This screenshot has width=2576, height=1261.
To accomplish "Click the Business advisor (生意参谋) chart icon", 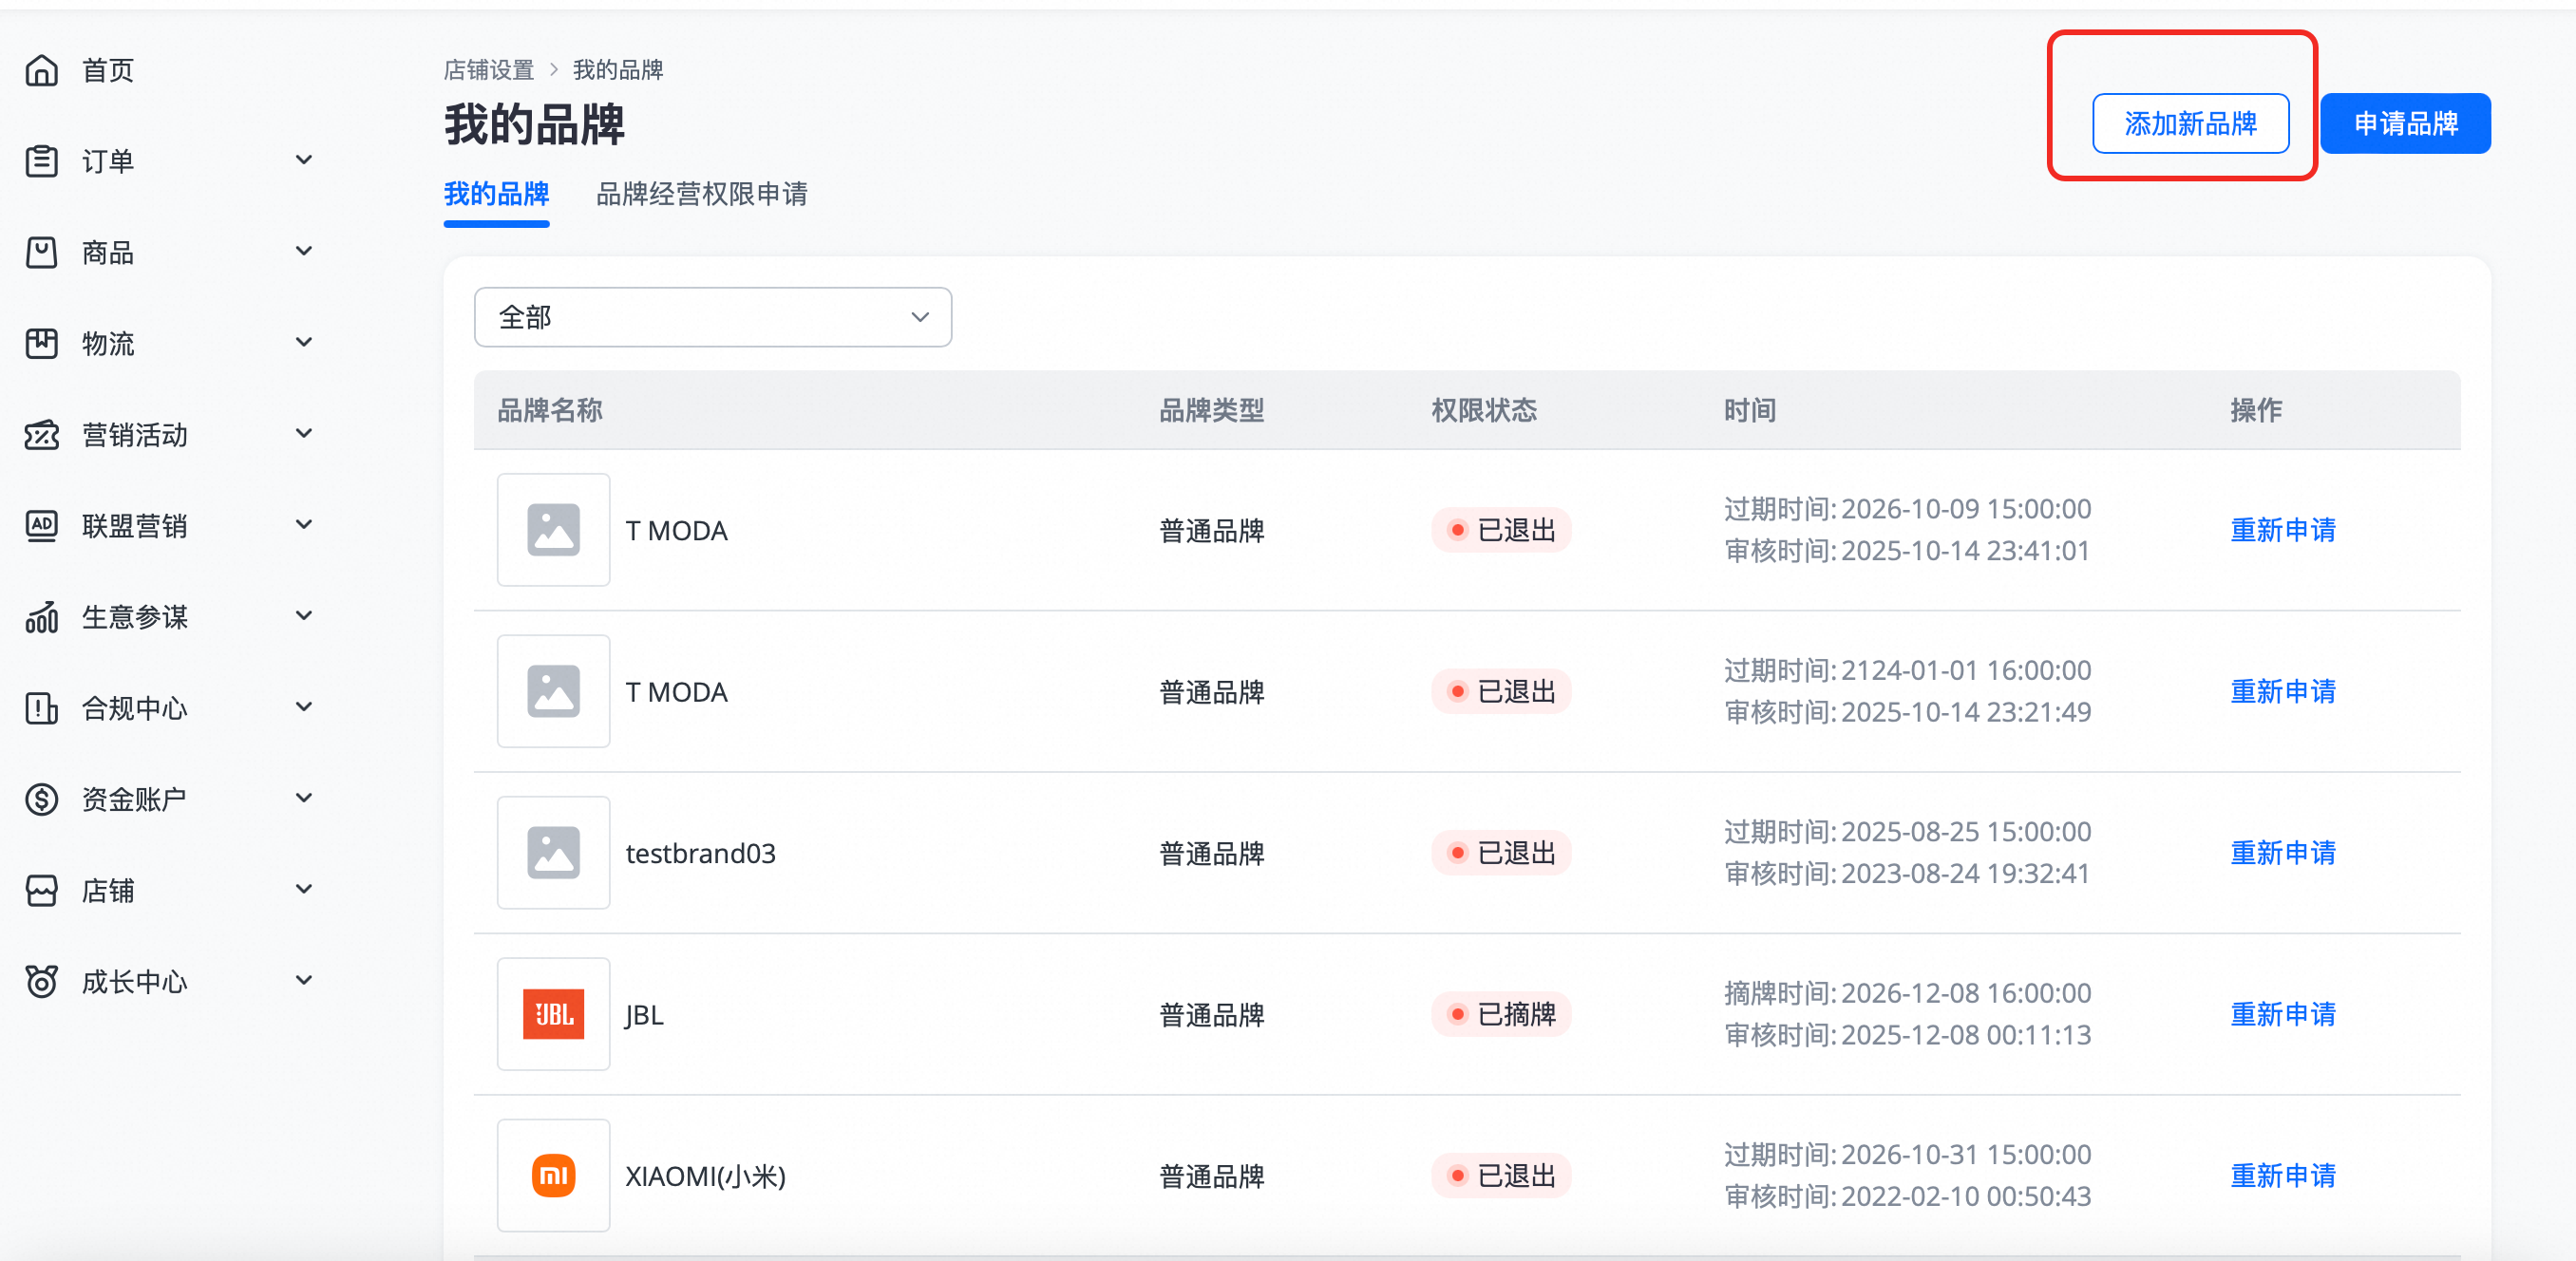I will tap(41, 617).
